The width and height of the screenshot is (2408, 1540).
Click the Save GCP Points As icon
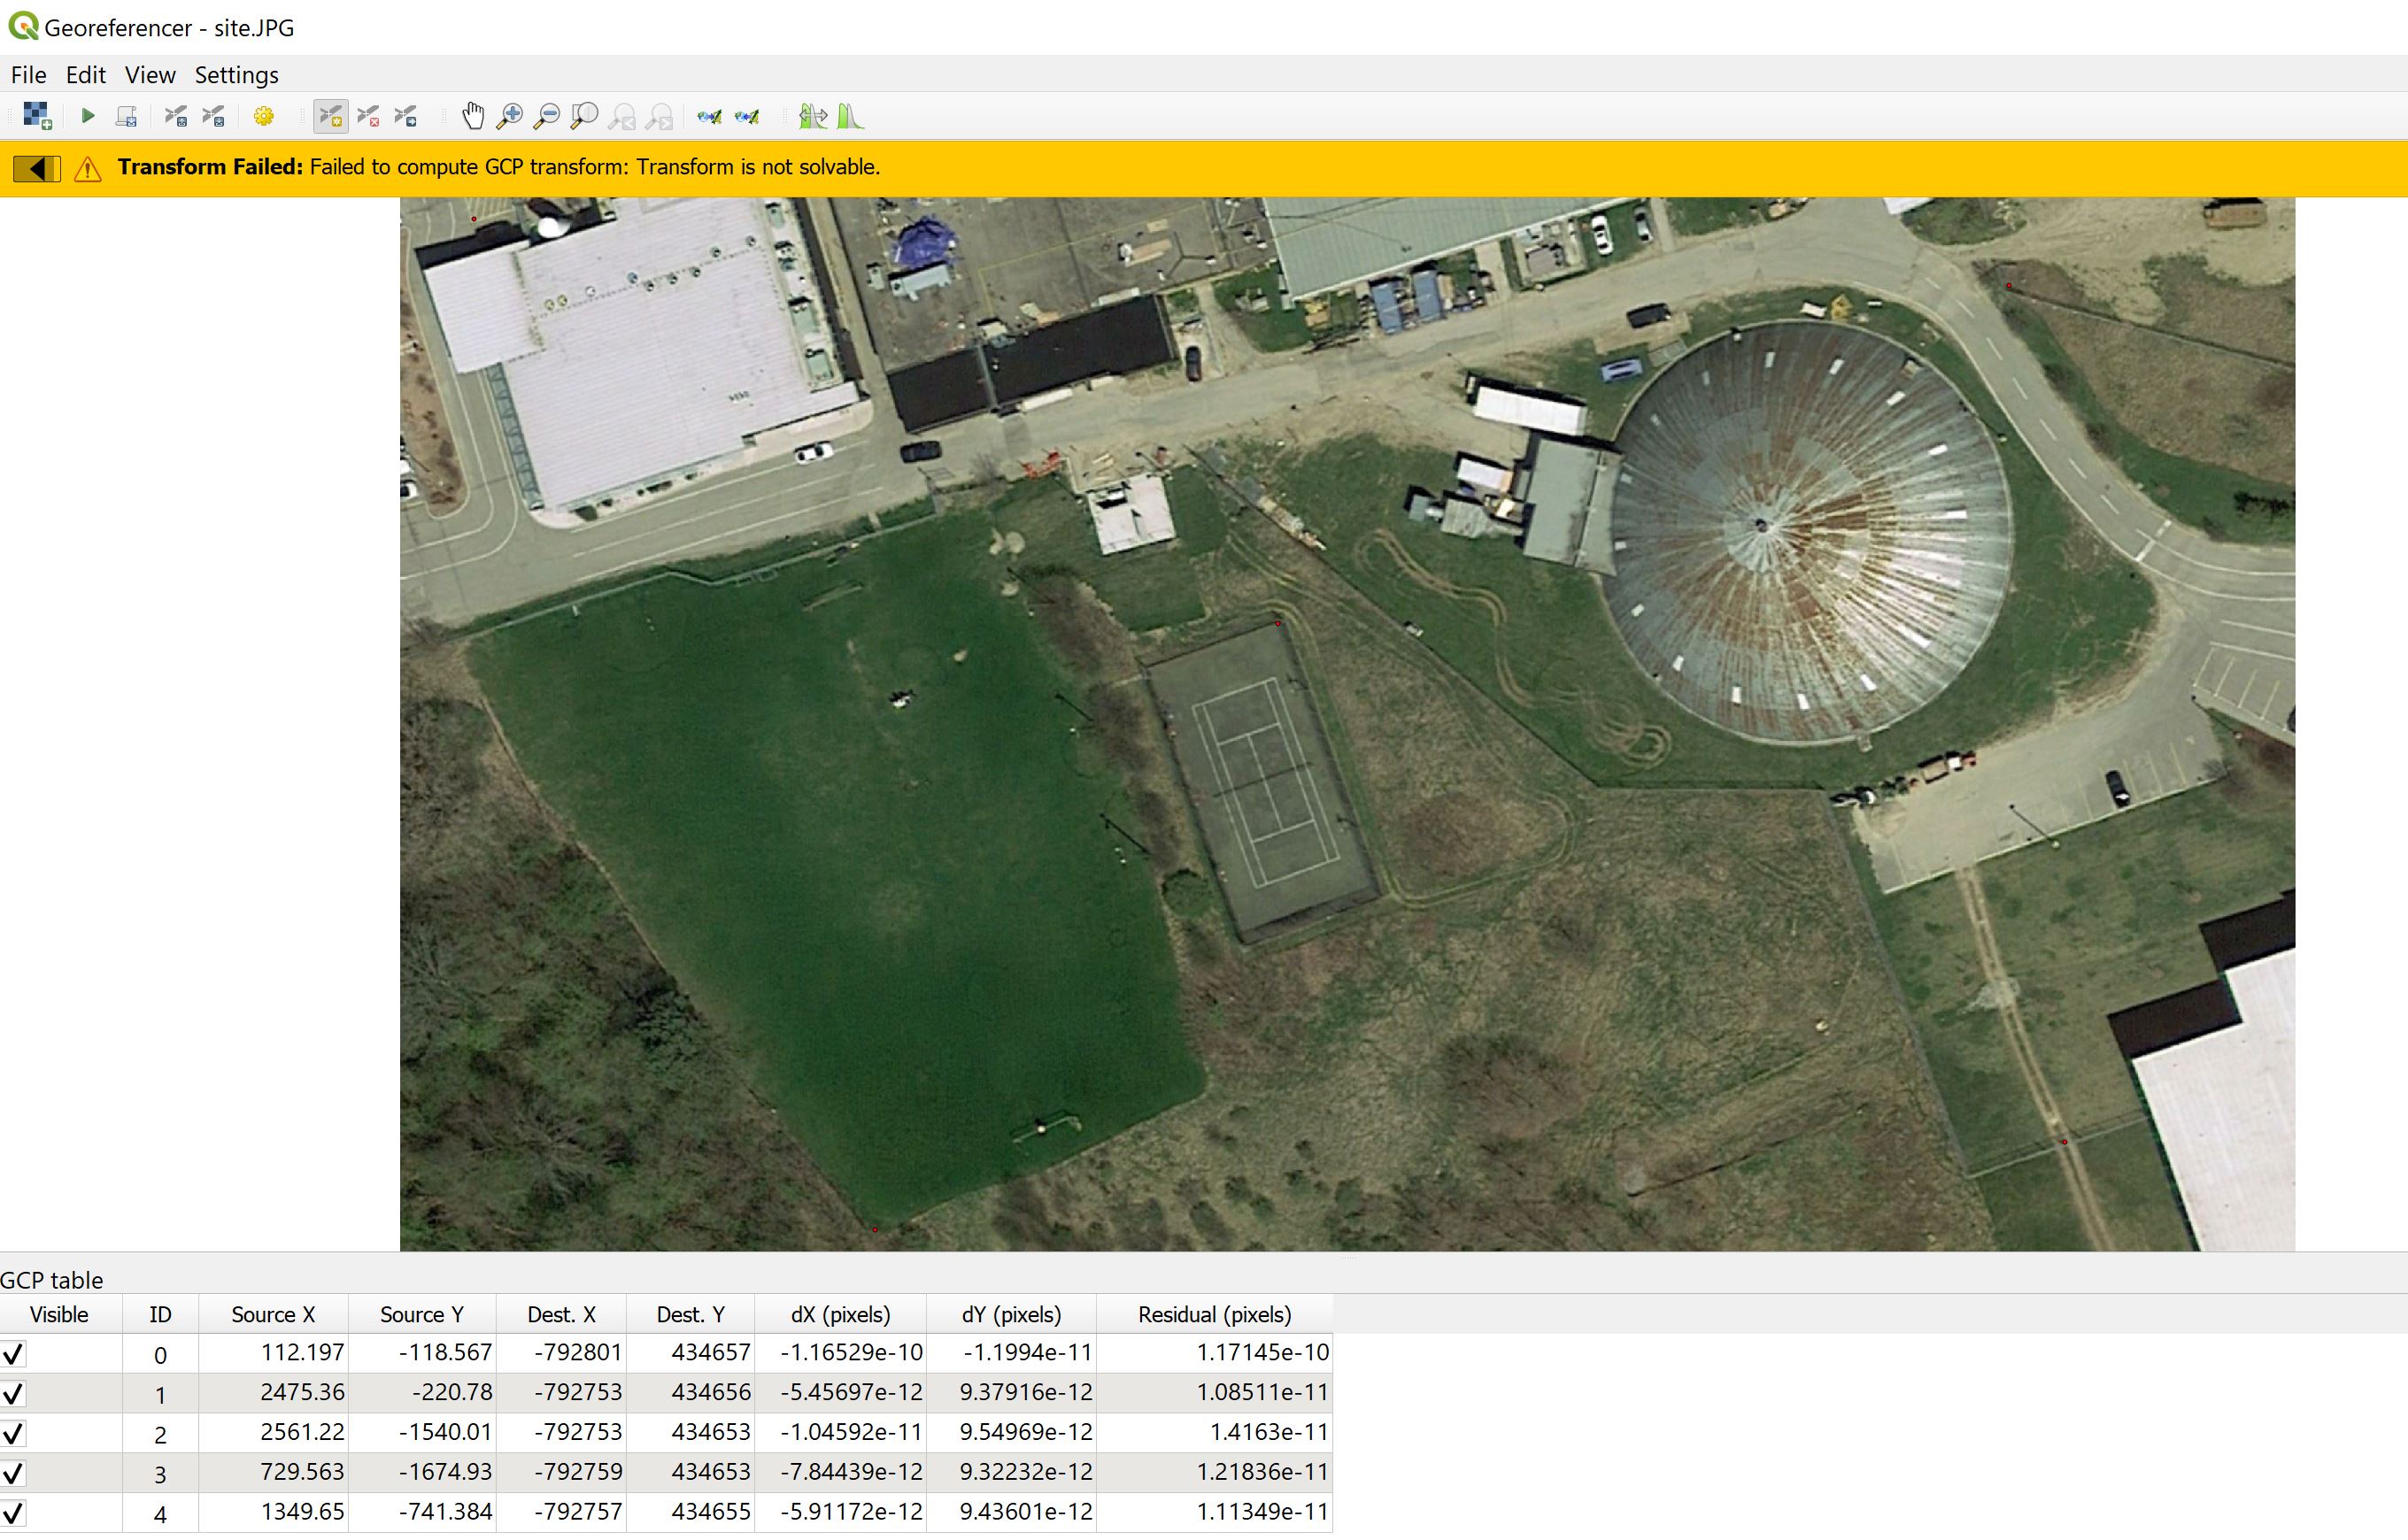pos(213,117)
